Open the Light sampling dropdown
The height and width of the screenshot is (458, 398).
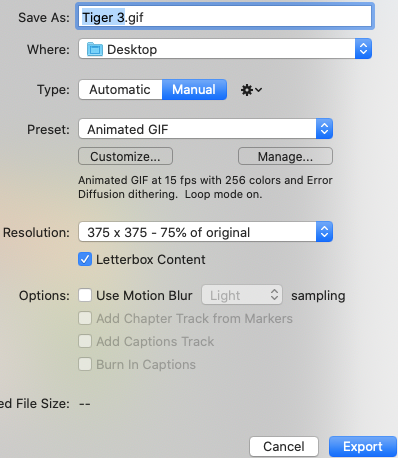(x=242, y=295)
